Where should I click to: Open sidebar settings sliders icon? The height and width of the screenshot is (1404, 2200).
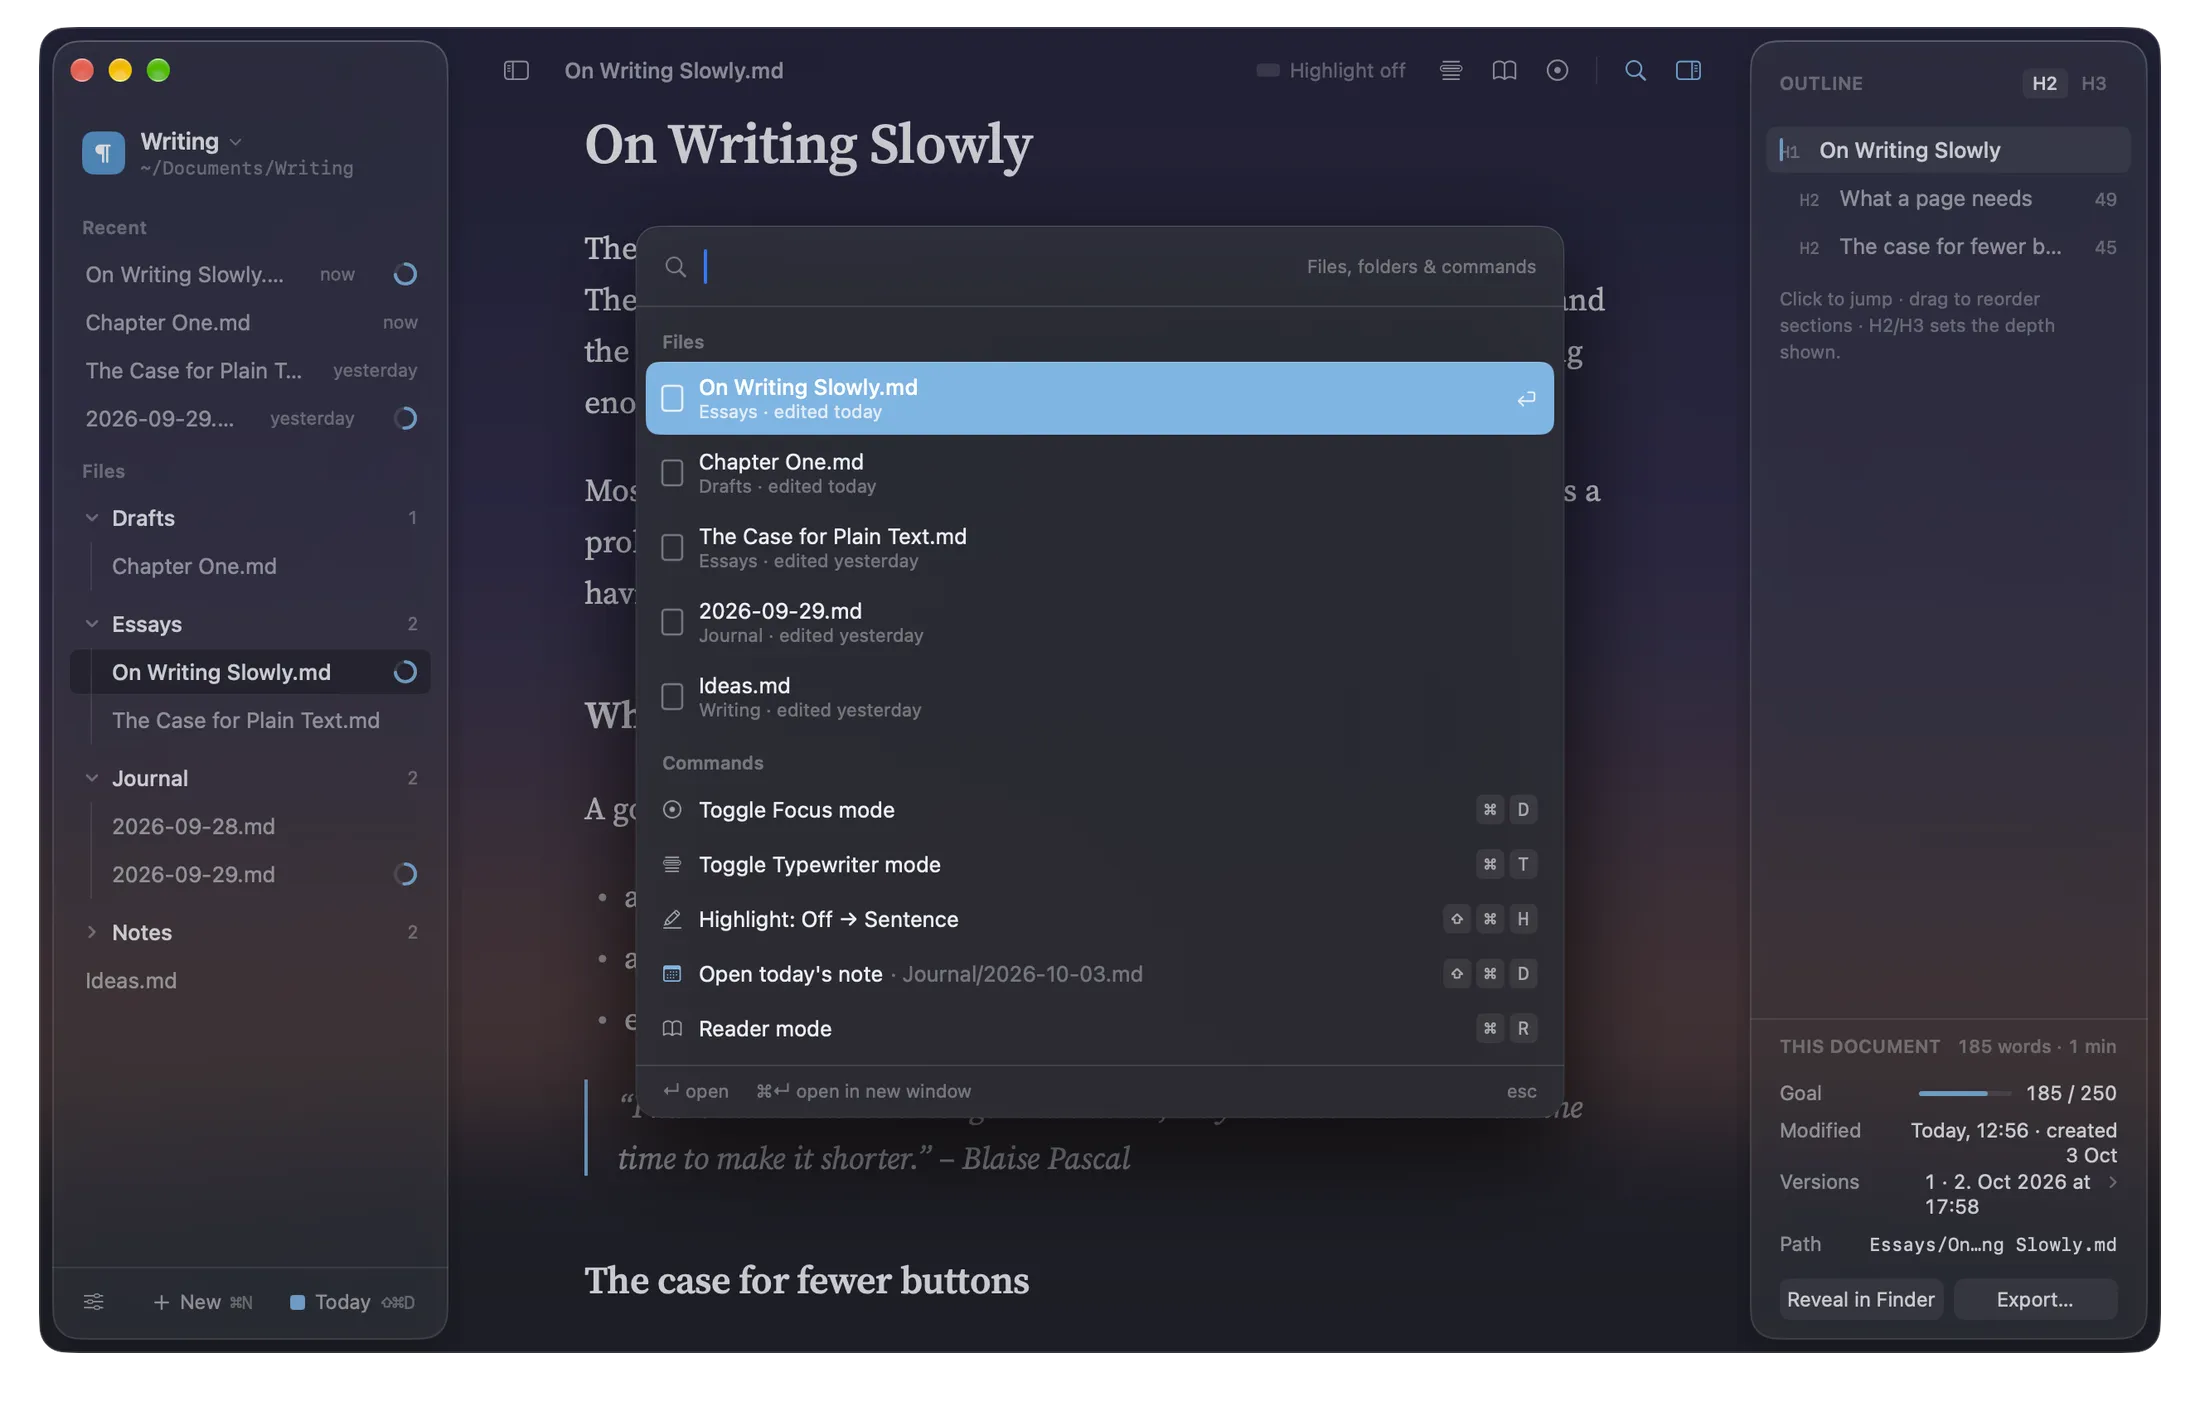(x=93, y=1301)
